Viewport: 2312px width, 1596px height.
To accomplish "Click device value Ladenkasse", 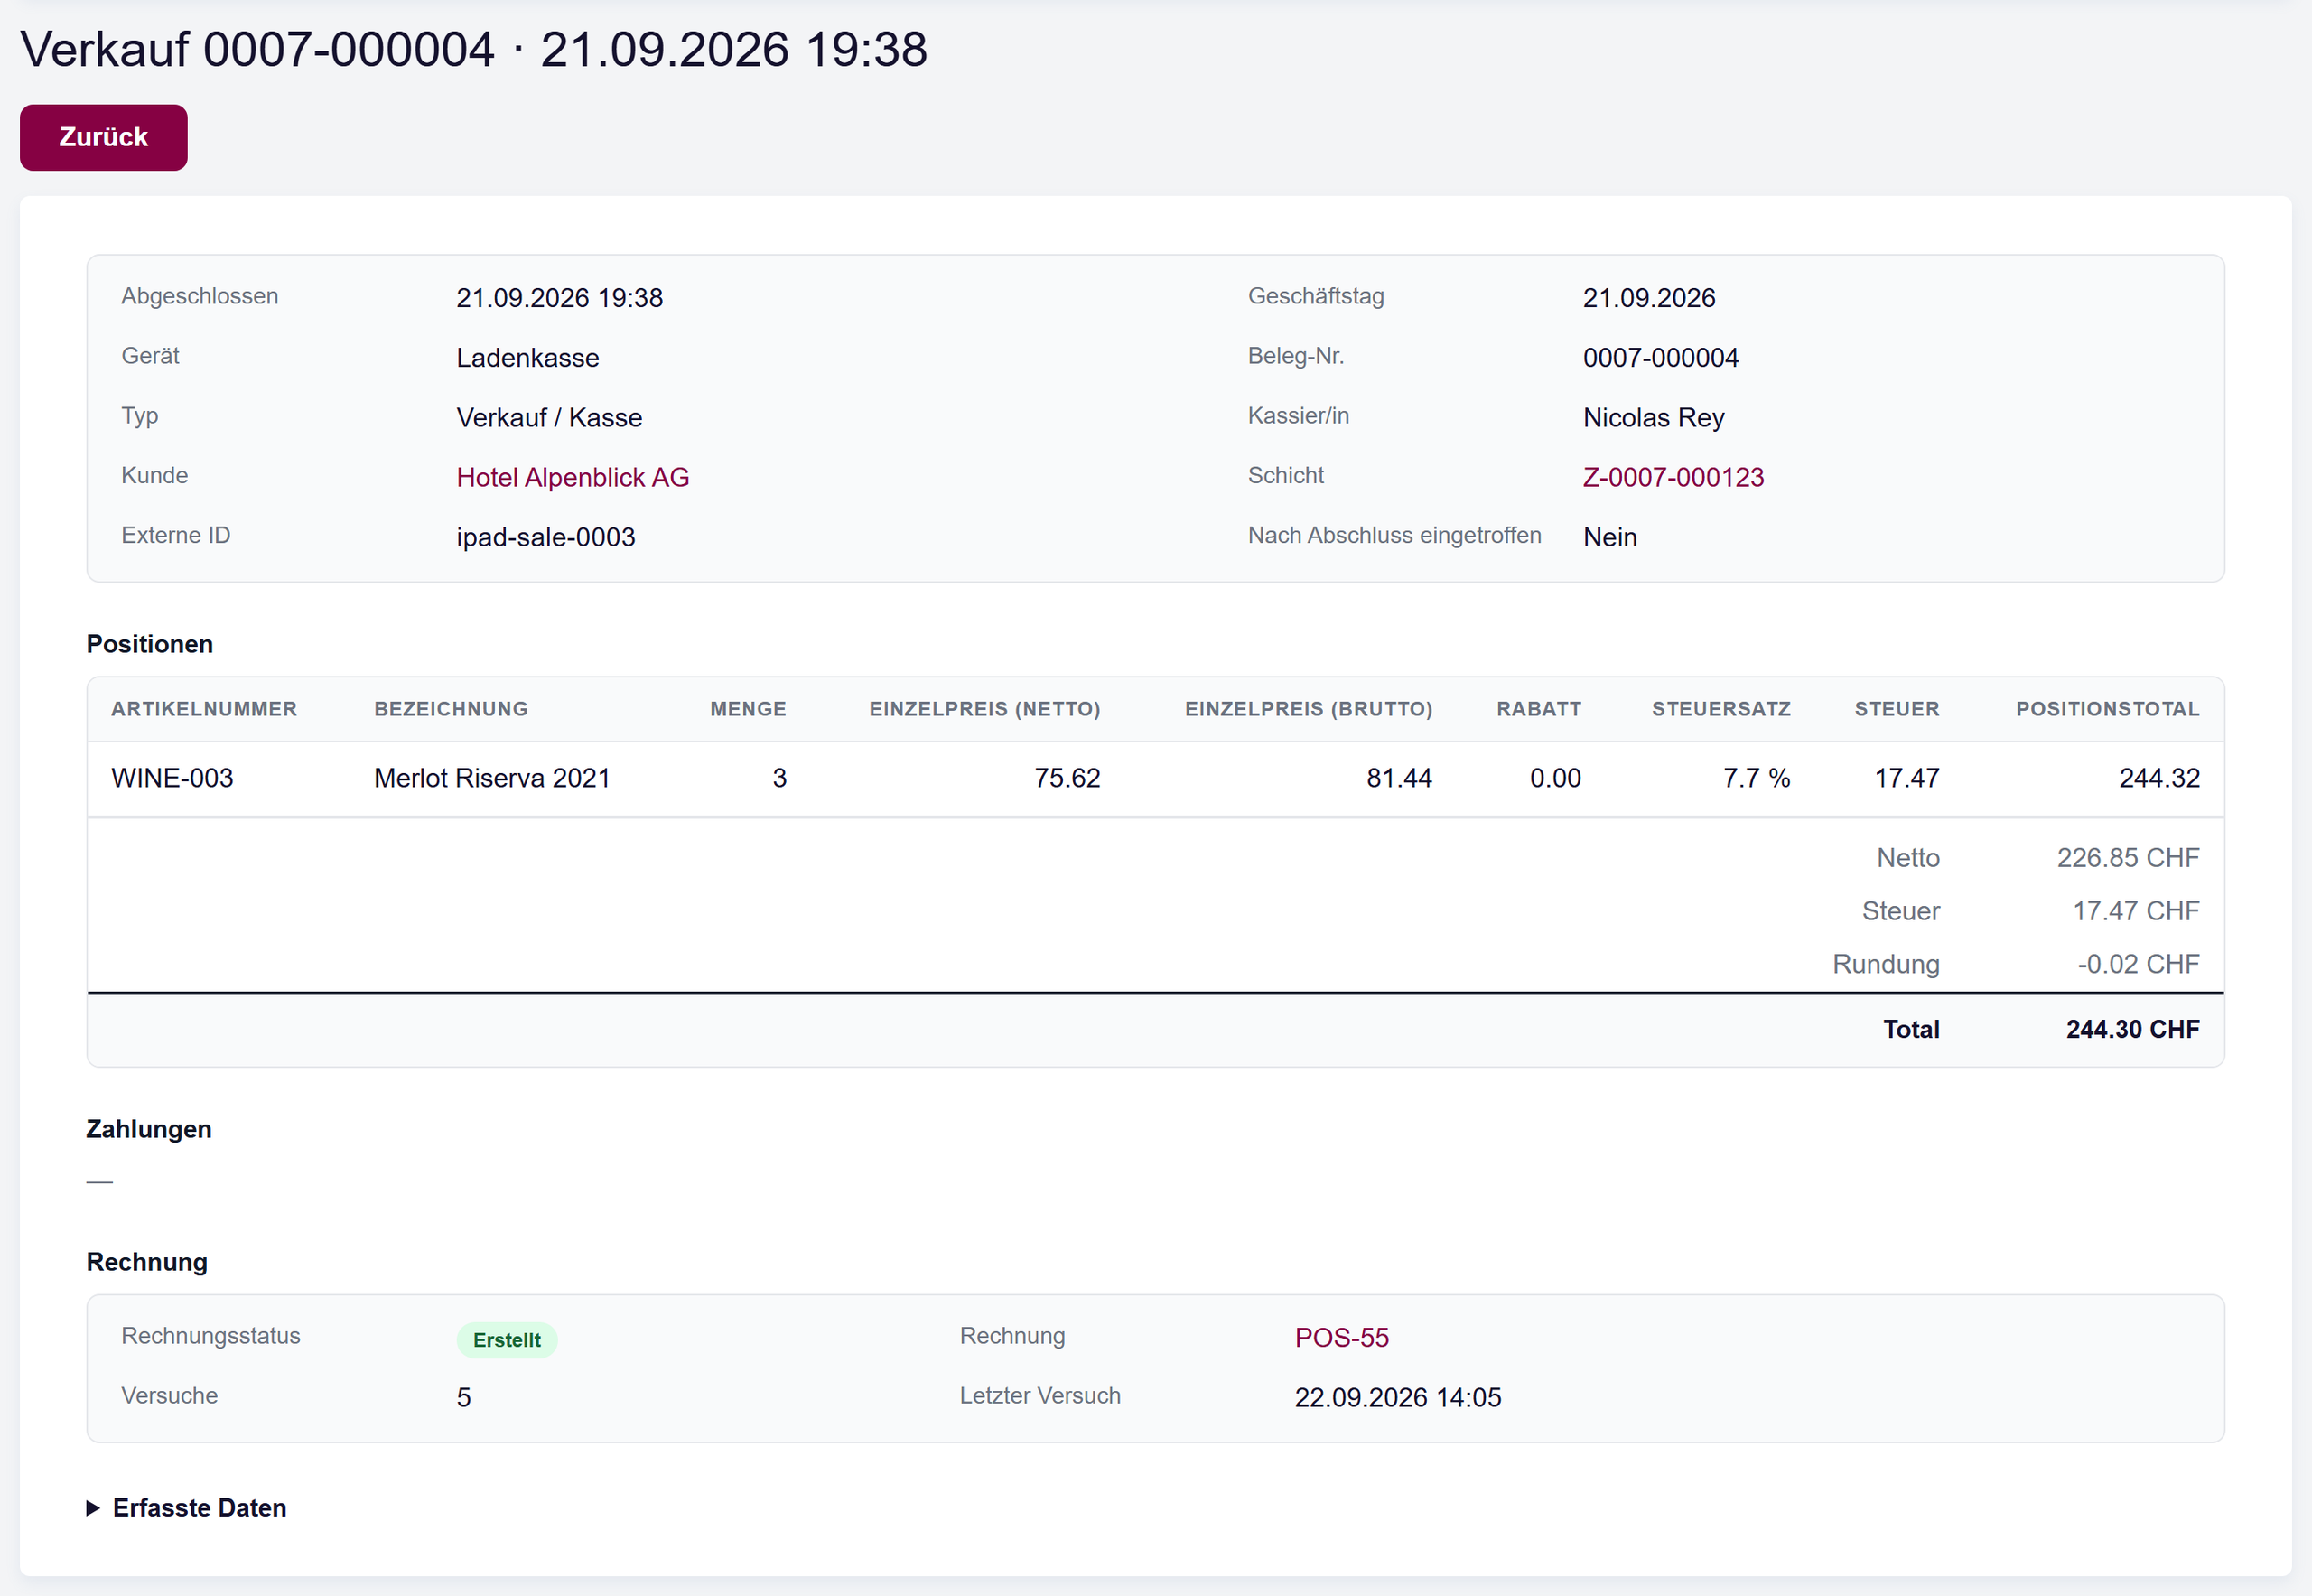I will [527, 357].
